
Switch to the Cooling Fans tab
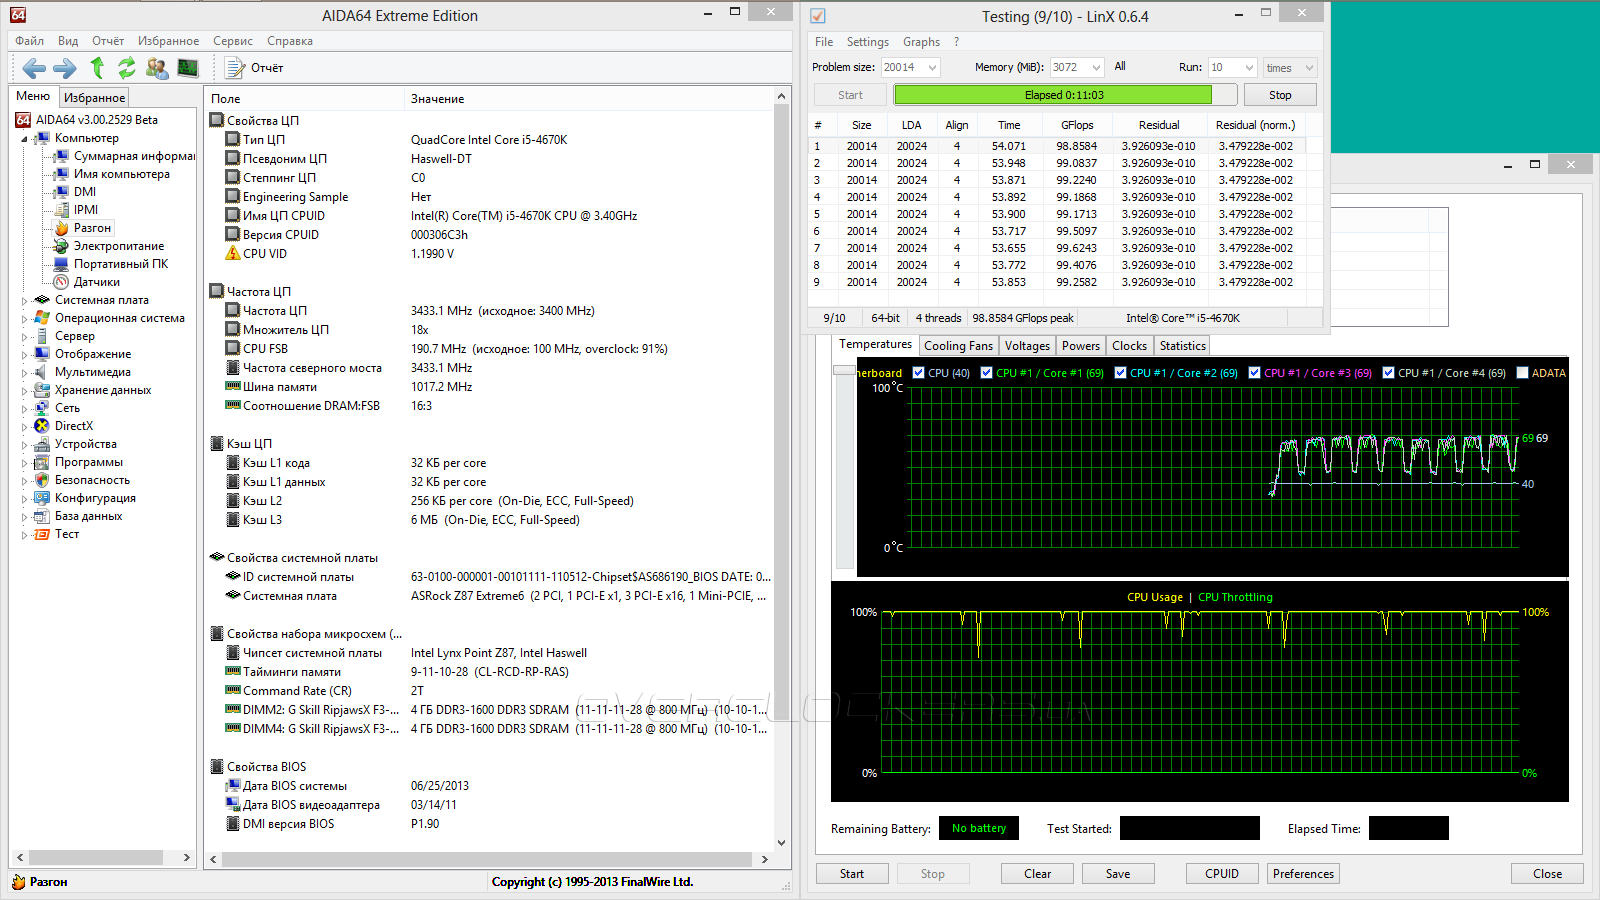(958, 346)
